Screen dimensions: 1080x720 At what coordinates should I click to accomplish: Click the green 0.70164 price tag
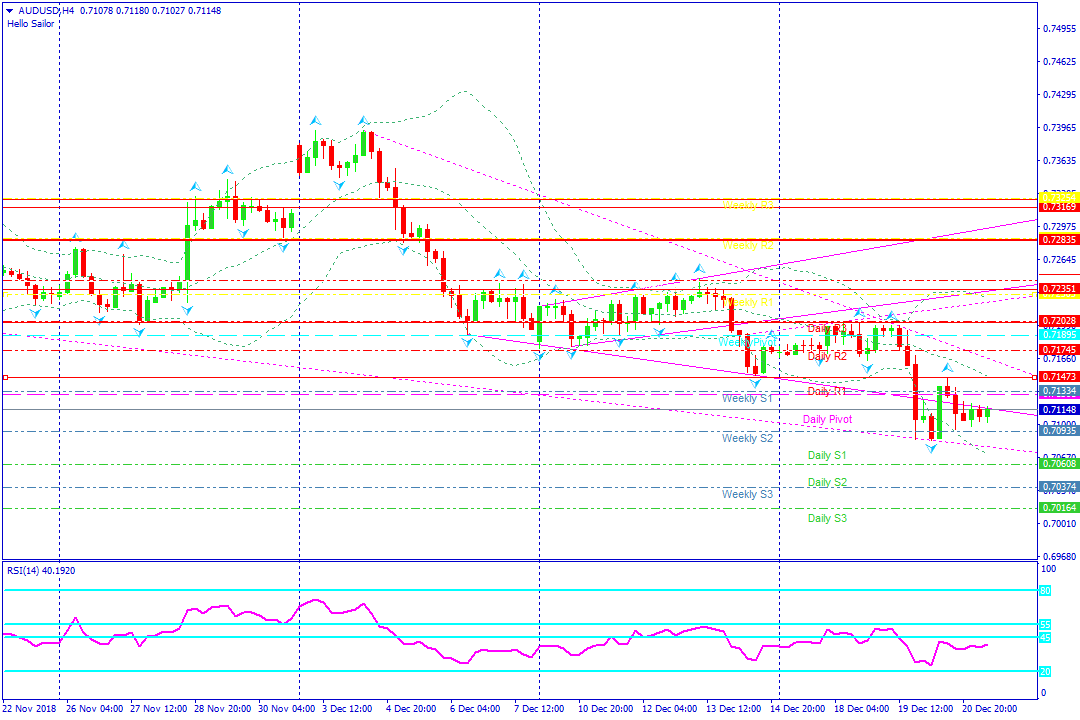point(1059,508)
